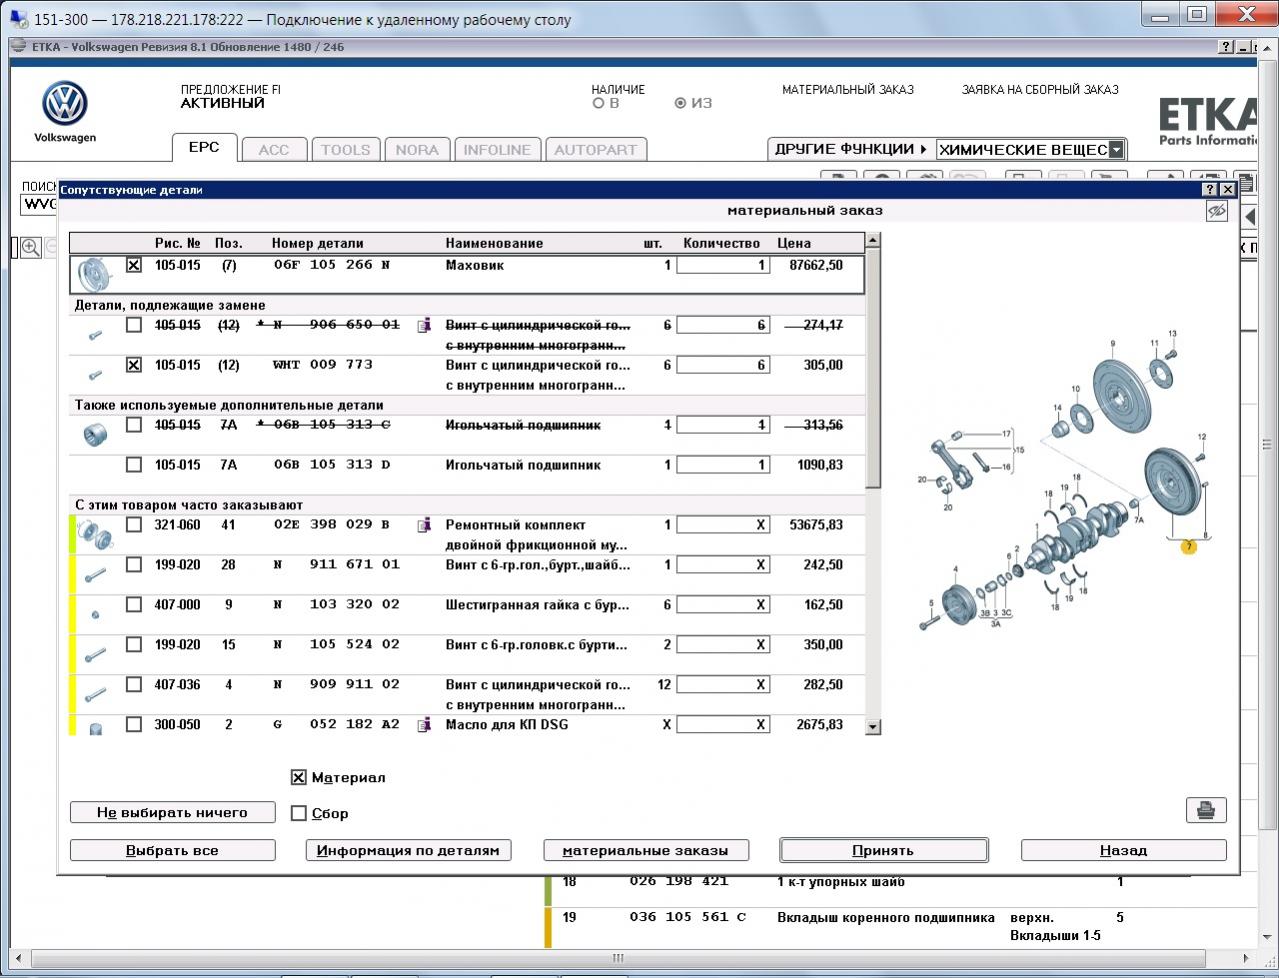Click the bolt thumbnail in the 407-036 row
The width and height of the screenshot is (1279, 978).
[x=95, y=694]
